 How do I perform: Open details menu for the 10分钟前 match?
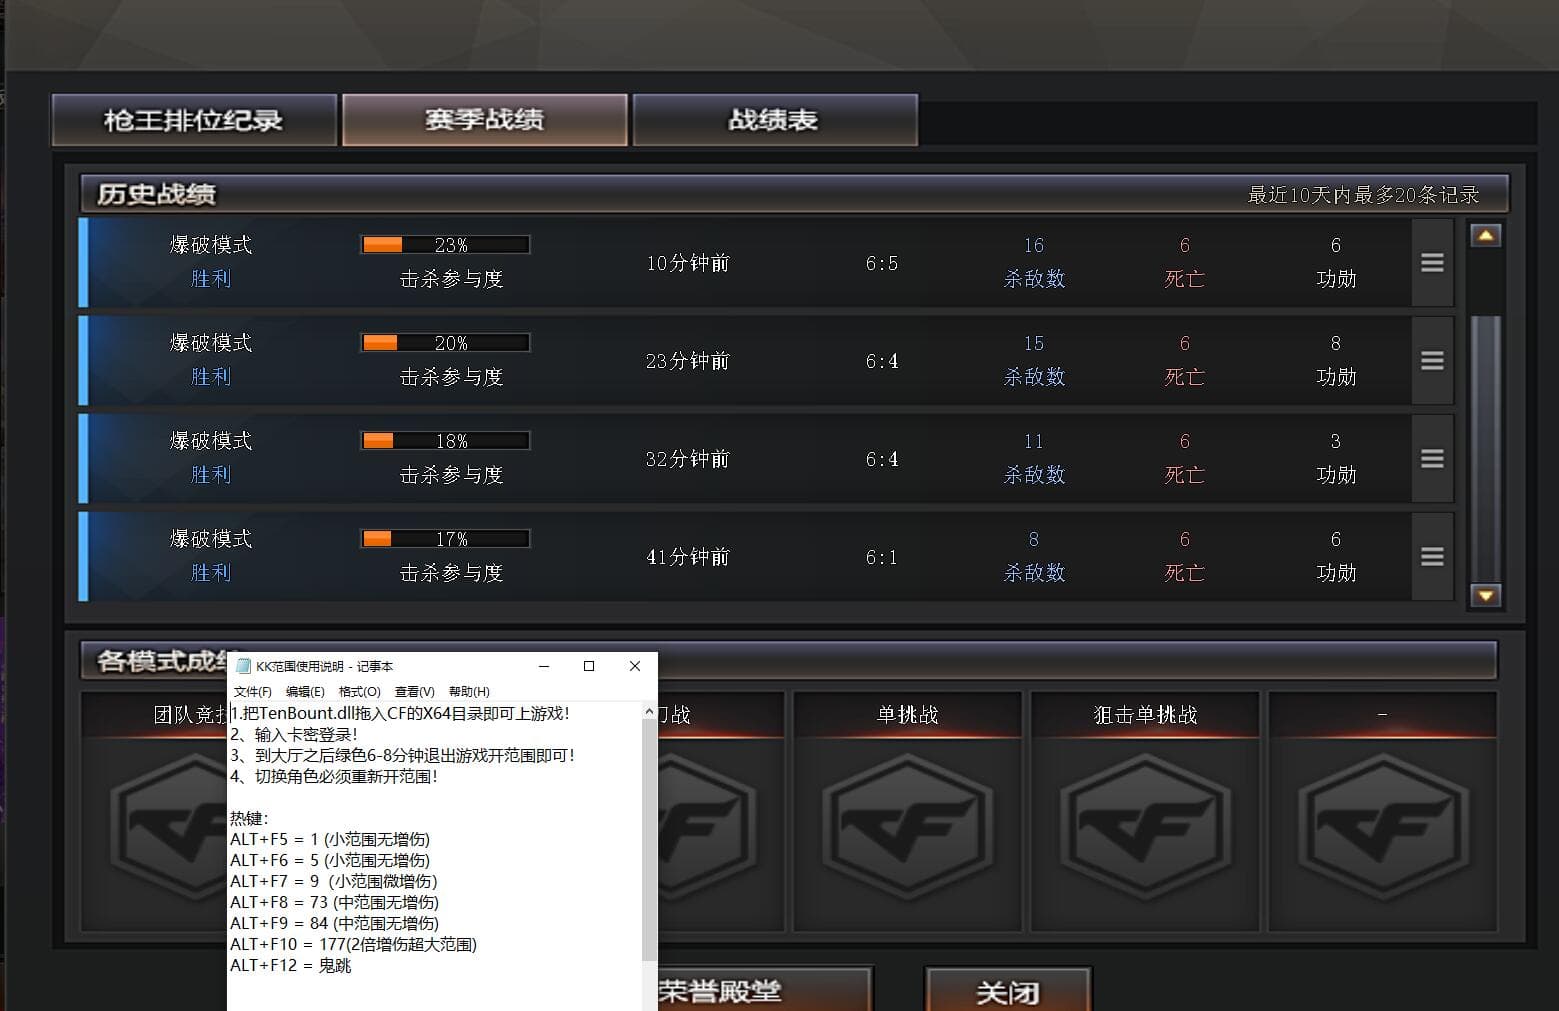(1432, 263)
